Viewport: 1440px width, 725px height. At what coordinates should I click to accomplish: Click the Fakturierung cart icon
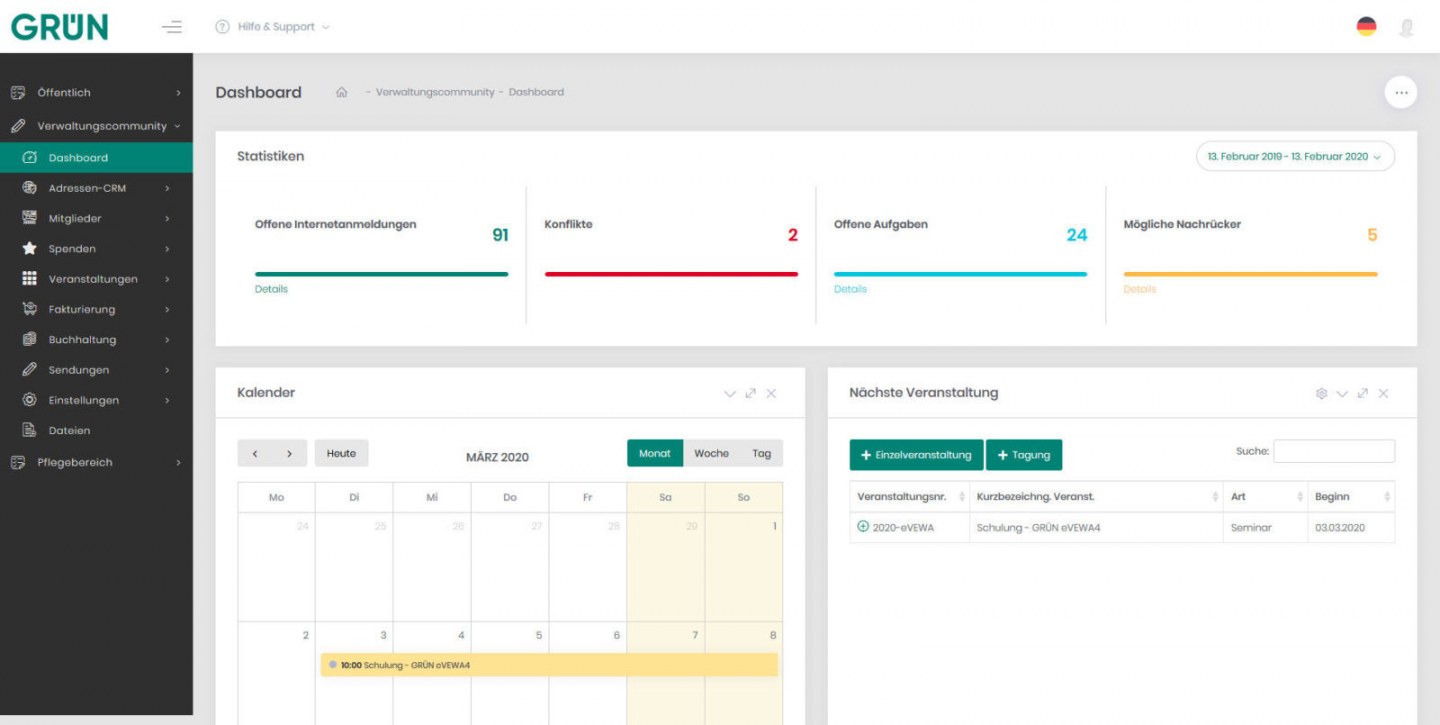pyautogui.click(x=29, y=309)
